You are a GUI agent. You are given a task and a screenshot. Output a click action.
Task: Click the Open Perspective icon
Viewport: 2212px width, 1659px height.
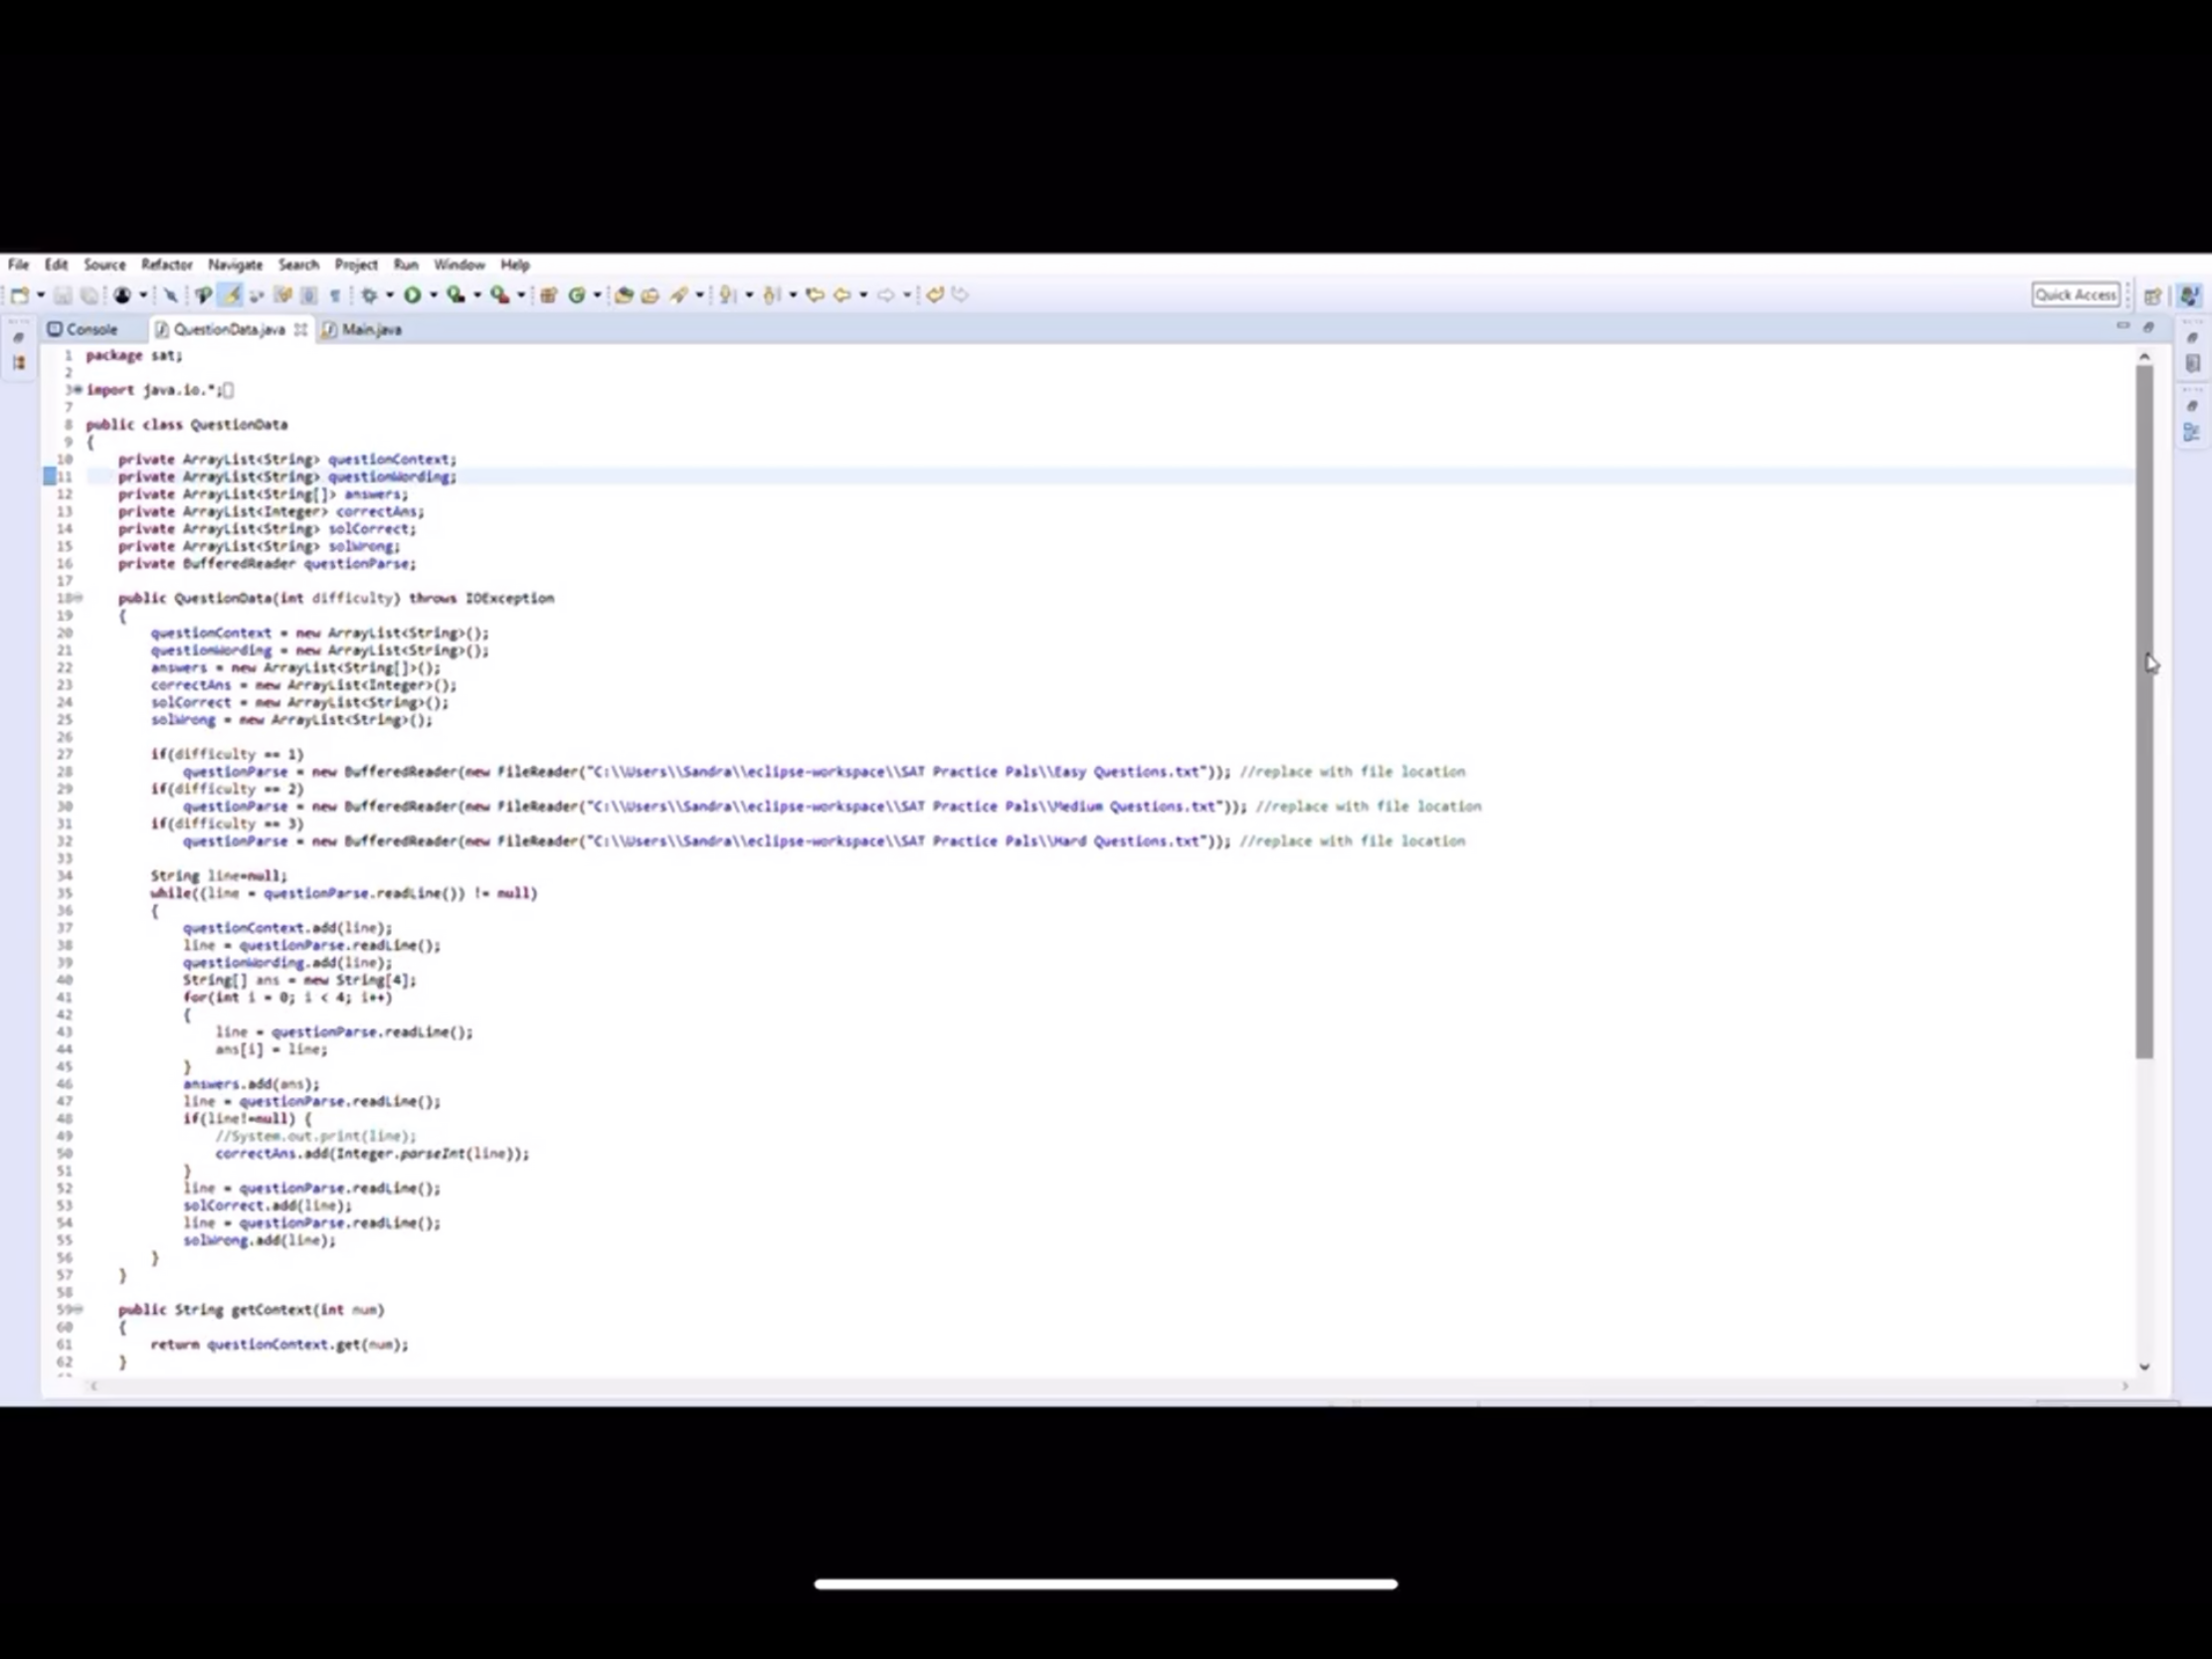(x=2153, y=295)
